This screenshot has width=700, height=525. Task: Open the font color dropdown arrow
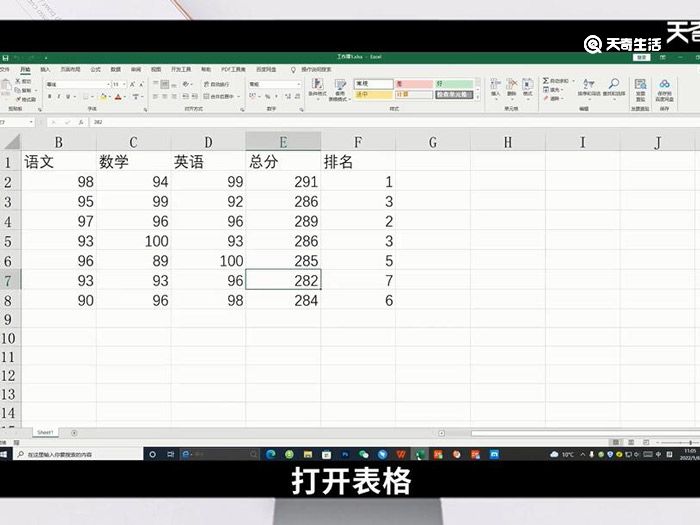pyautogui.click(x=125, y=97)
